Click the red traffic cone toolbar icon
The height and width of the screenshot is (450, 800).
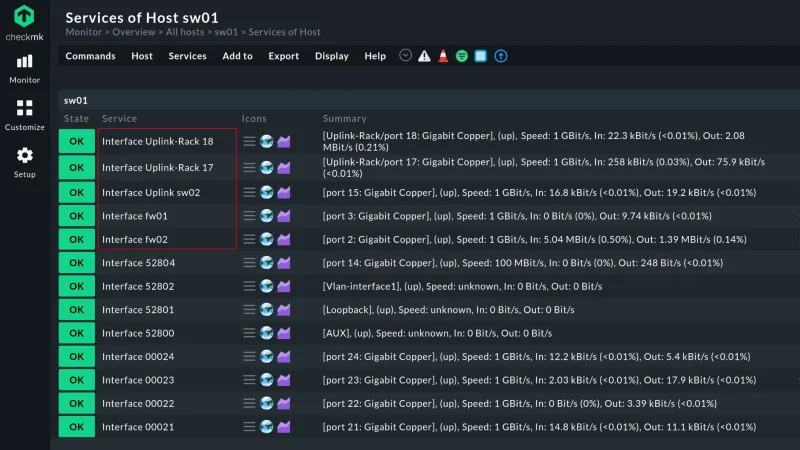443,56
